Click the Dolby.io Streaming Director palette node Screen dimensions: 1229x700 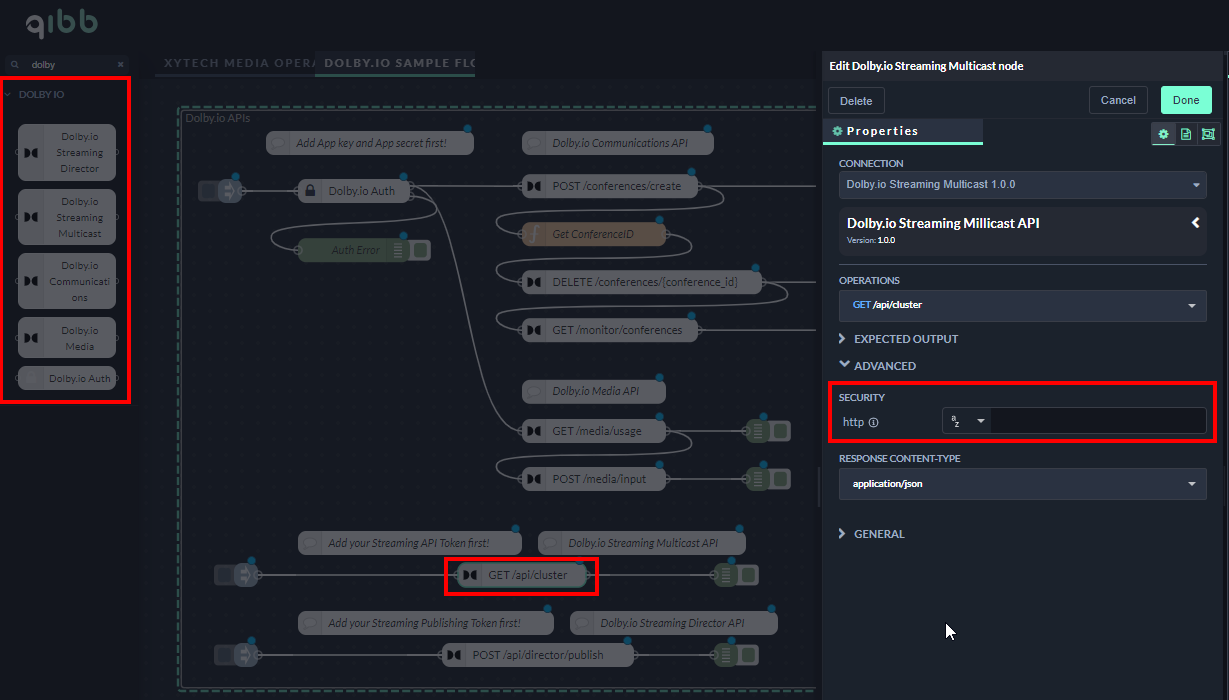click(x=67, y=153)
